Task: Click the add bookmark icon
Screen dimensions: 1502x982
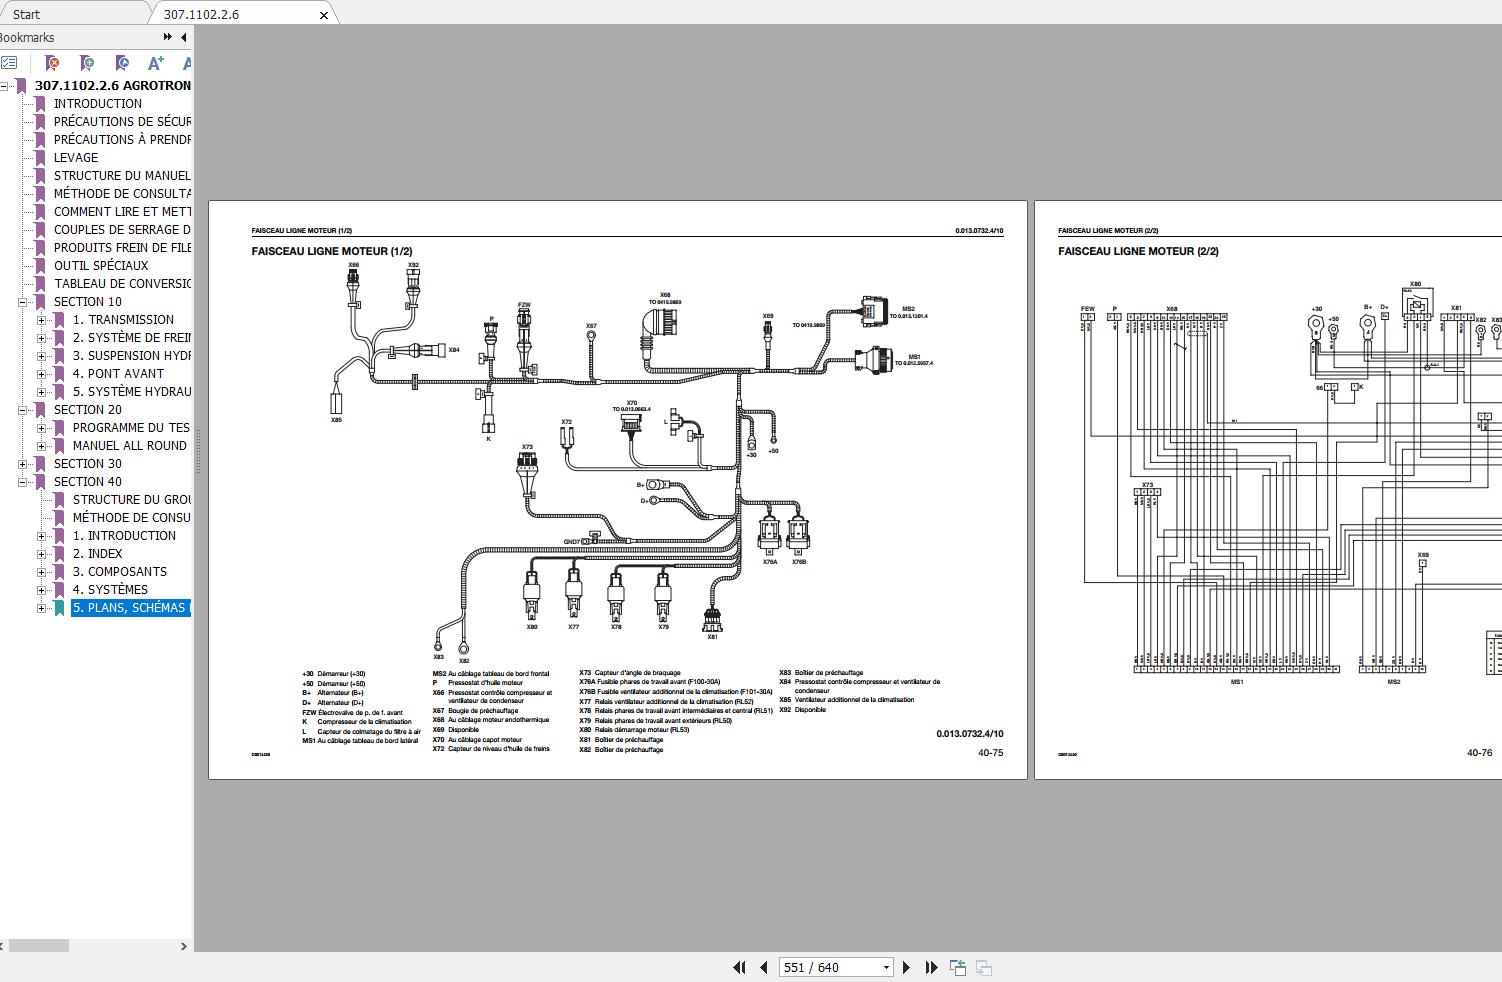Action: pyautogui.click(x=88, y=63)
